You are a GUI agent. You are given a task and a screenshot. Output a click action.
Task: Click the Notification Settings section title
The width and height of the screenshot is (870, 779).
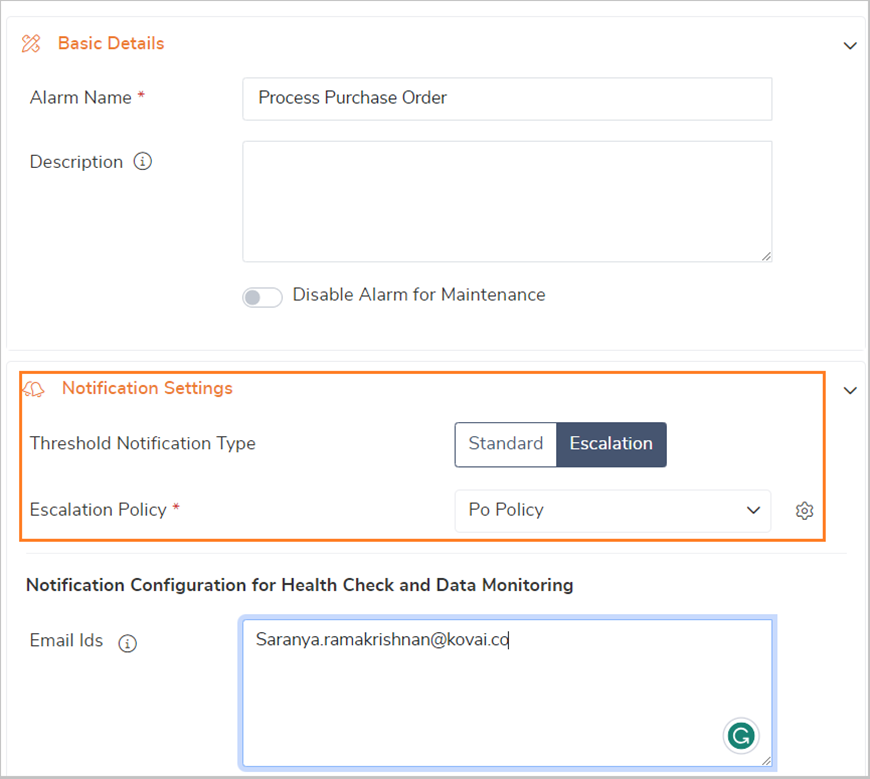(x=147, y=388)
